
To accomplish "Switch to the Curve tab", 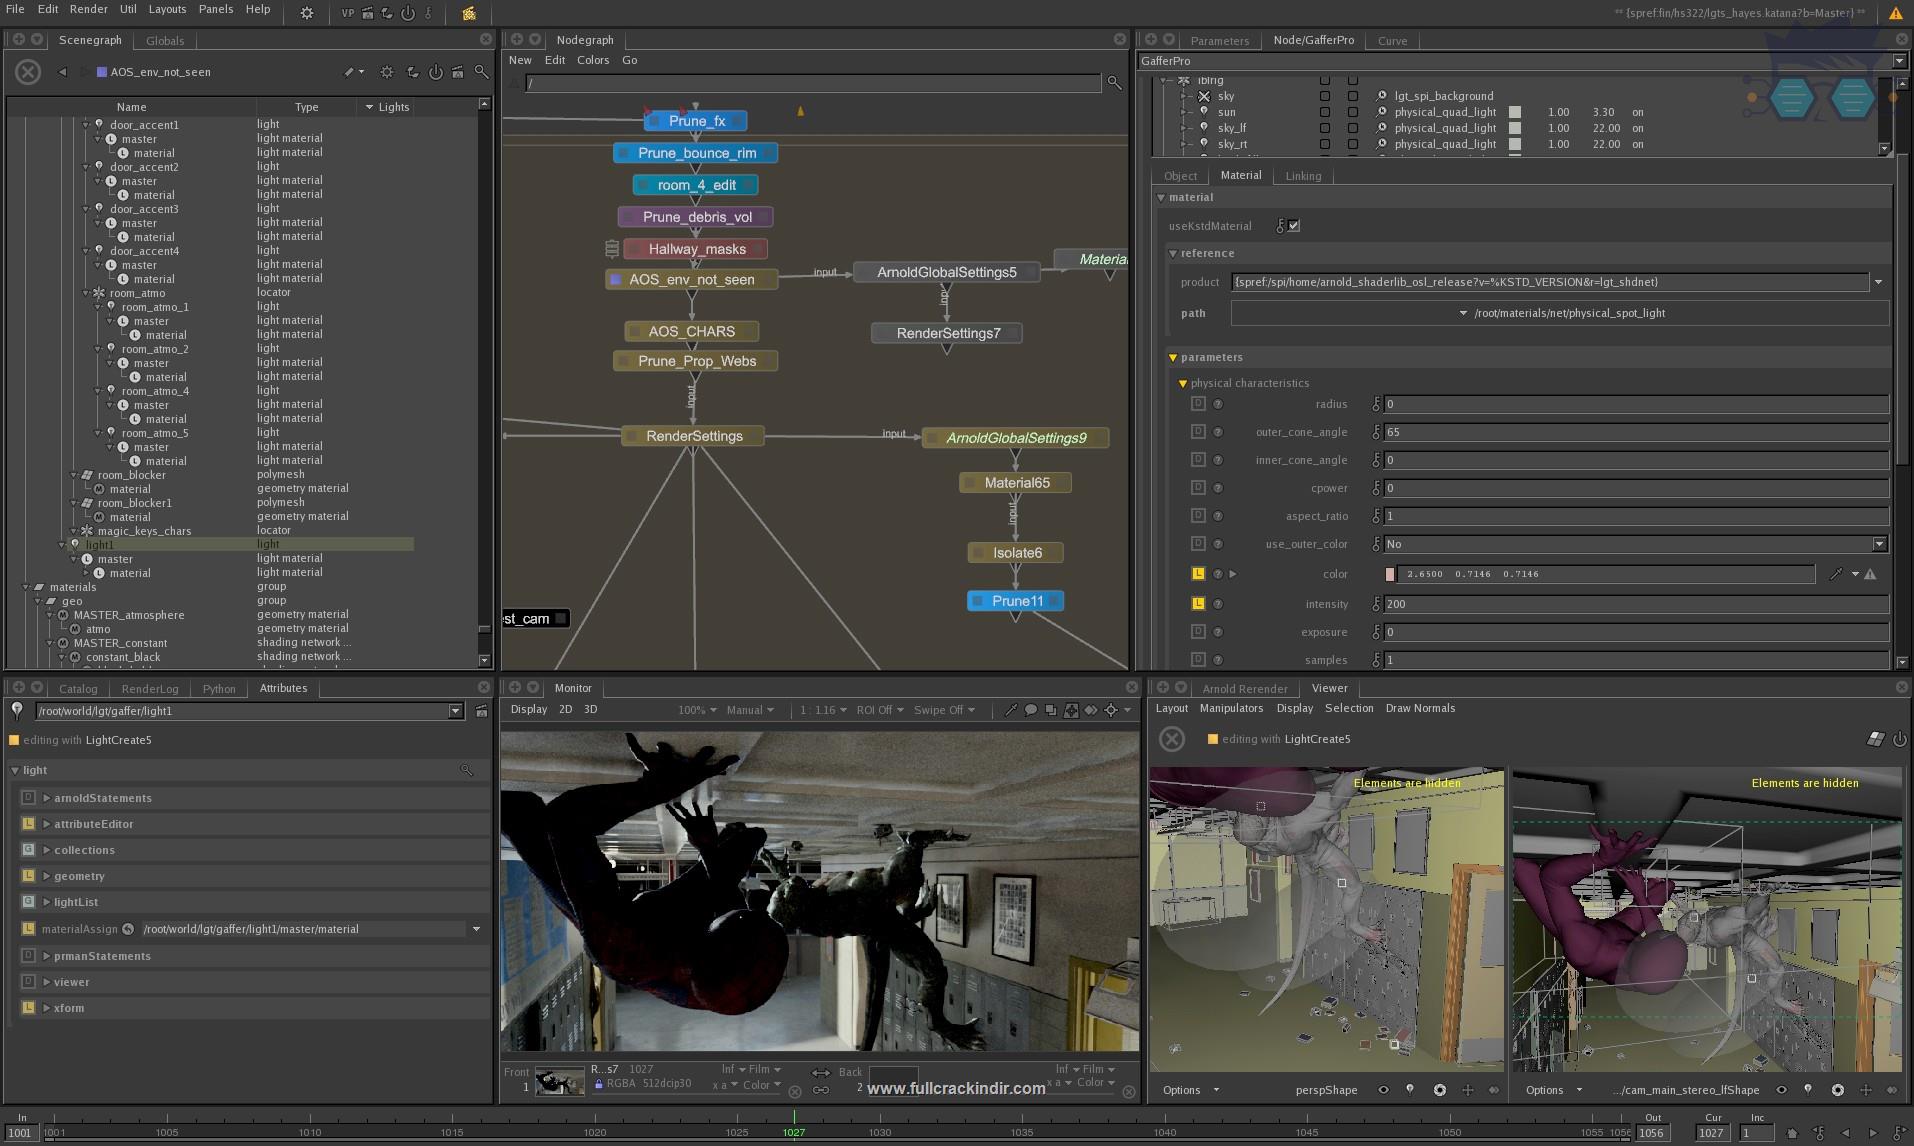I will 1392,41.
